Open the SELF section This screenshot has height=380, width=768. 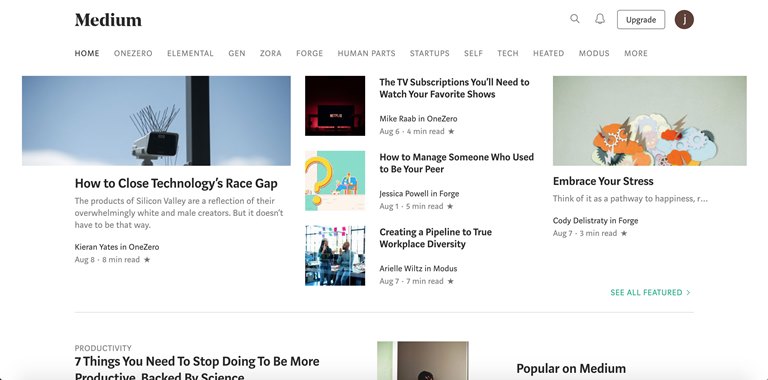[x=473, y=53]
